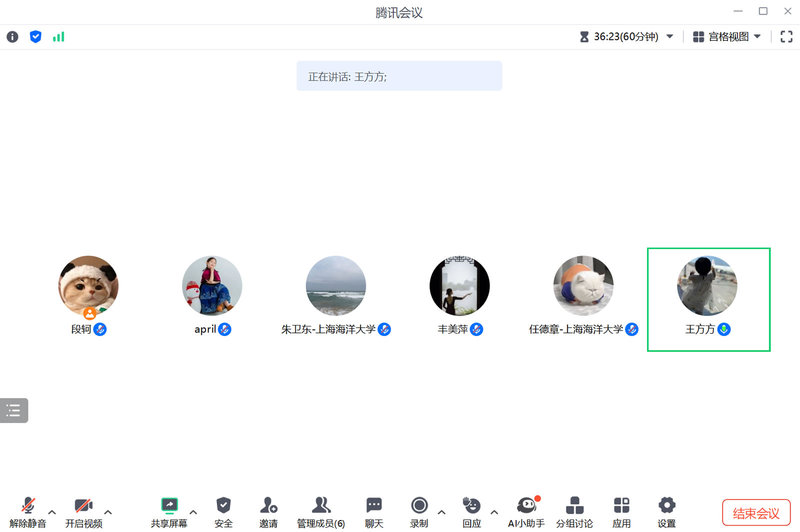Check the green network signal indicator
The image size is (800, 532).
pyautogui.click(x=59, y=37)
